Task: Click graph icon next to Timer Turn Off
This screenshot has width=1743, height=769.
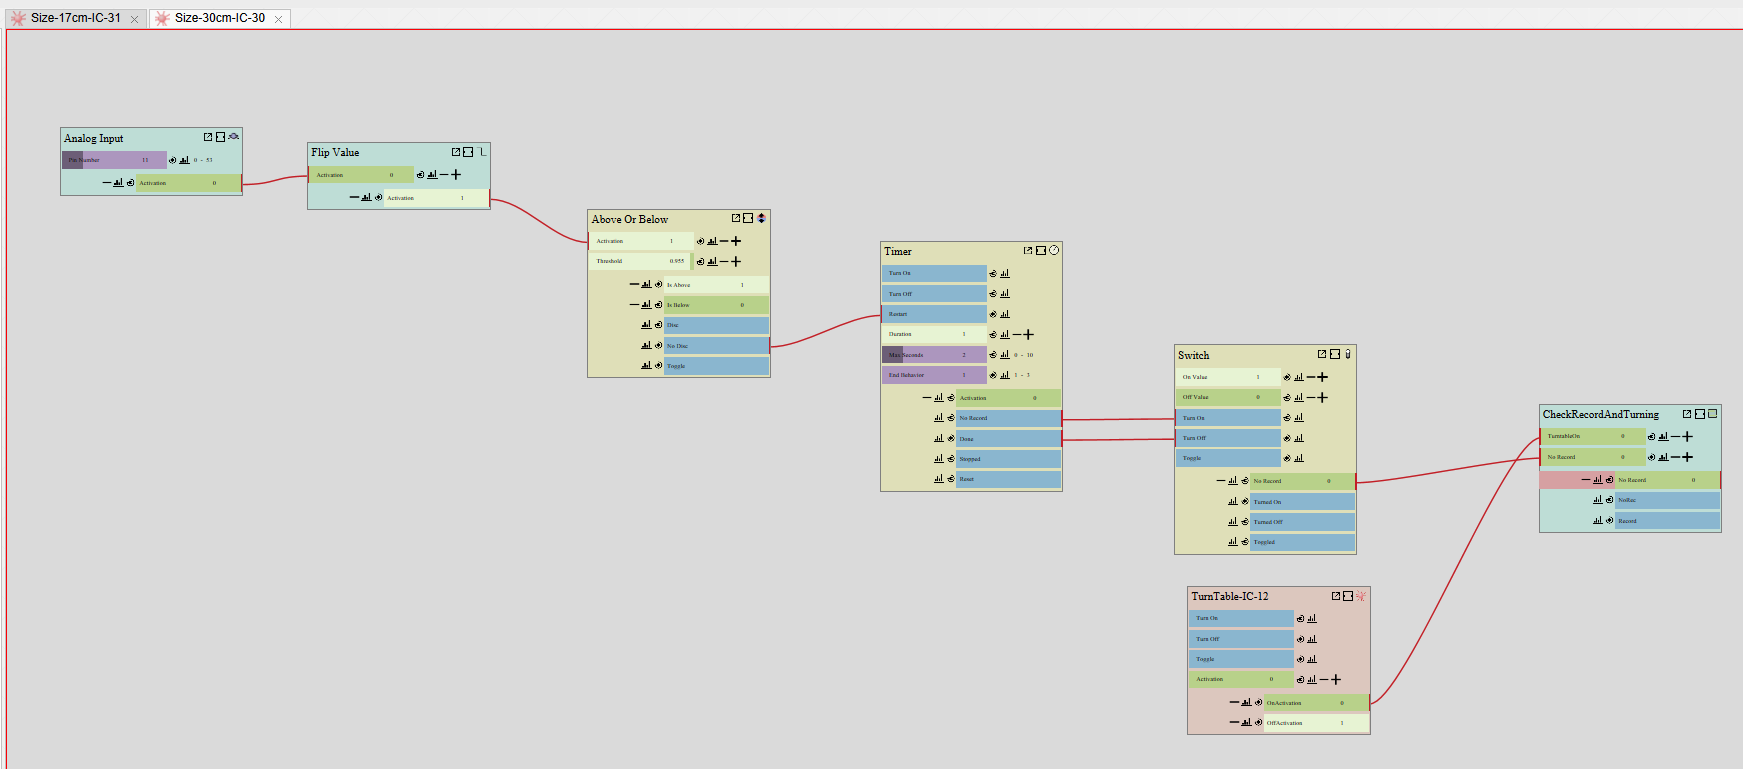Action: pyautogui.click(x=1005, y=294)
